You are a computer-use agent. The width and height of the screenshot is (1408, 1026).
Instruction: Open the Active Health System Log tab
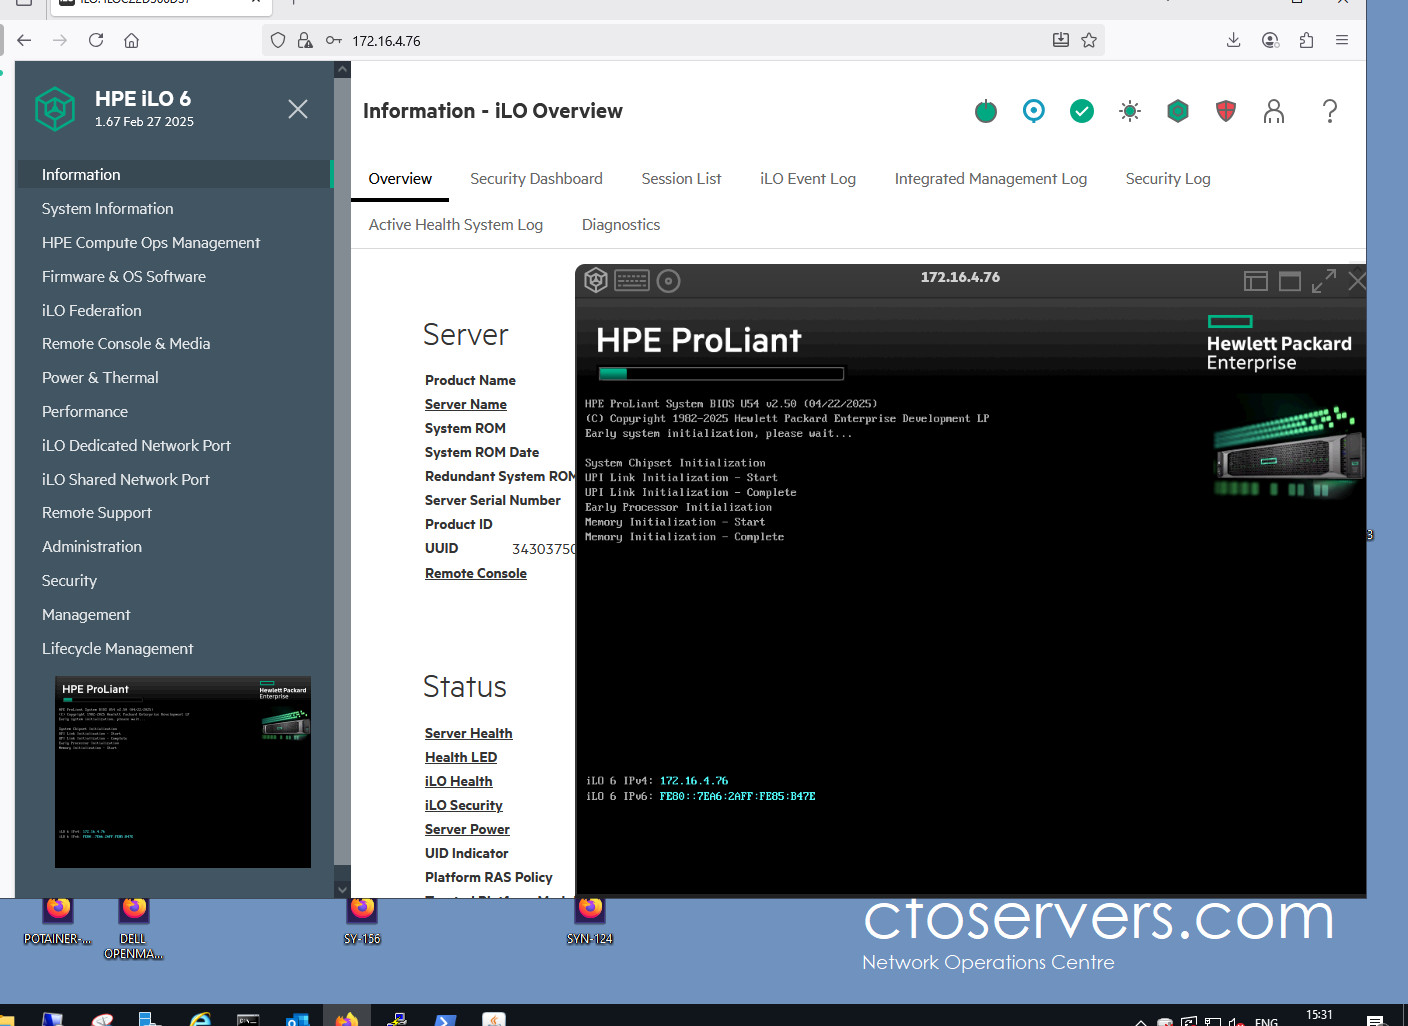[x=456, y=225]
